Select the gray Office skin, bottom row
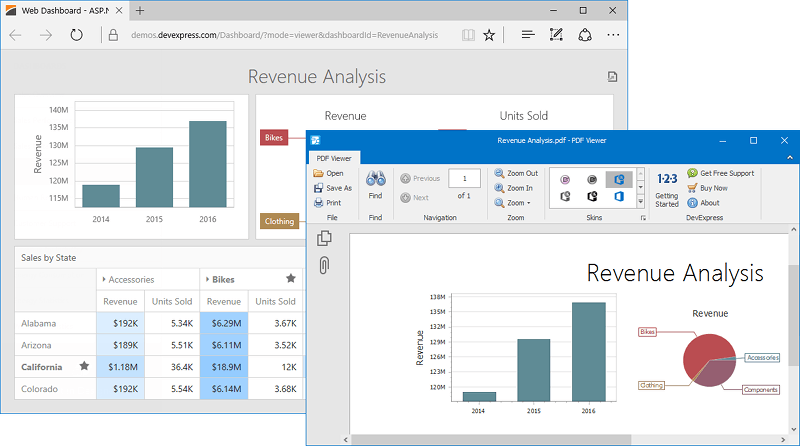 pyautogui.click(x=565, y=196)
